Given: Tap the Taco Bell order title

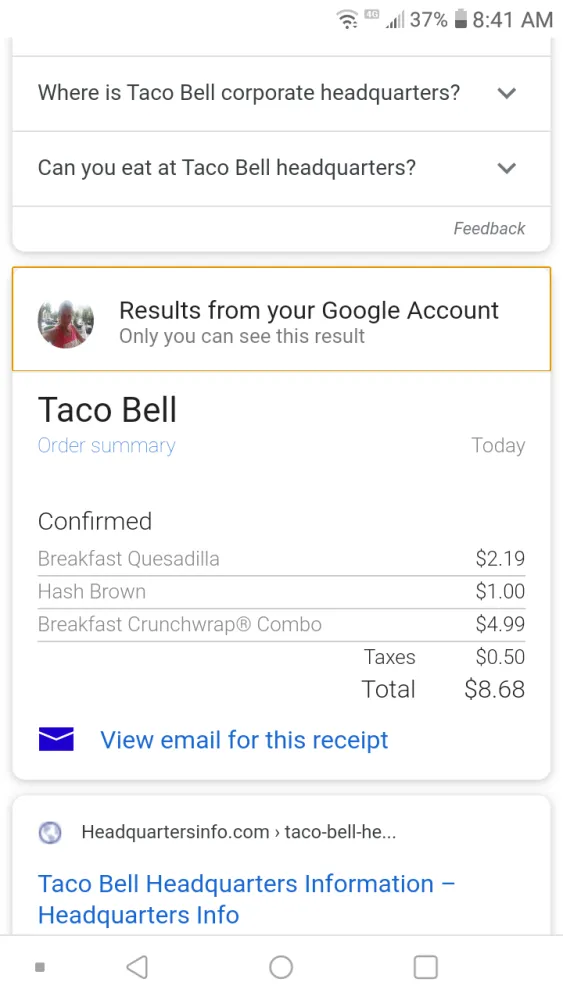Looking at the screenshot, I should click(107, 409).
